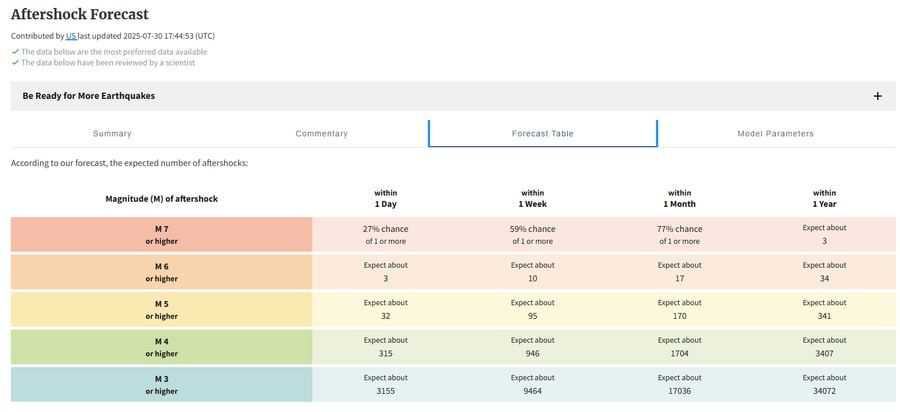Select the M 5 or higher row label

click(x=161, y=309)
